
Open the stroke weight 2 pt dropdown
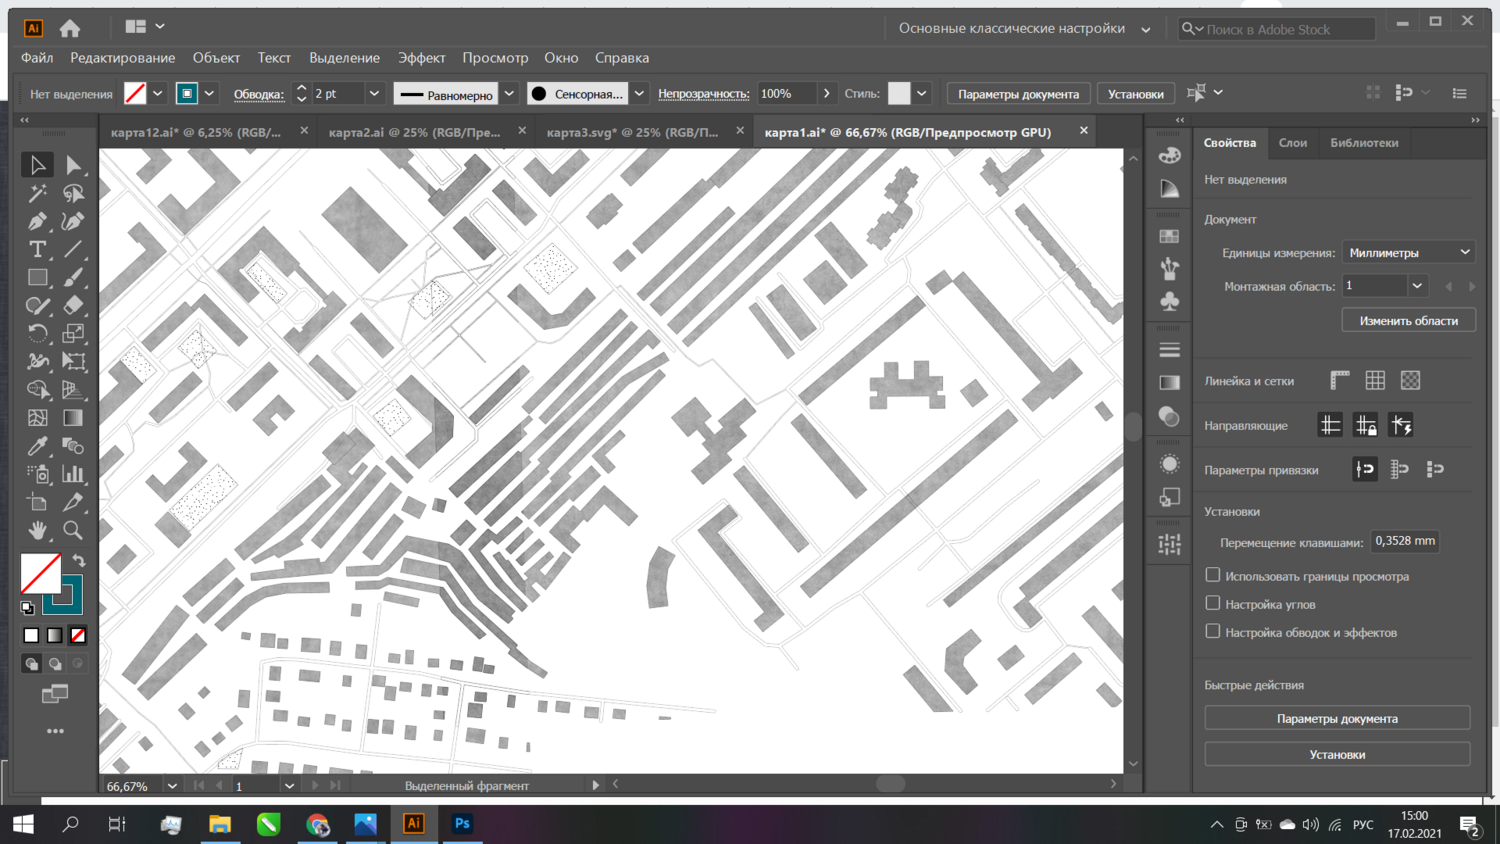tap(374, 93)
